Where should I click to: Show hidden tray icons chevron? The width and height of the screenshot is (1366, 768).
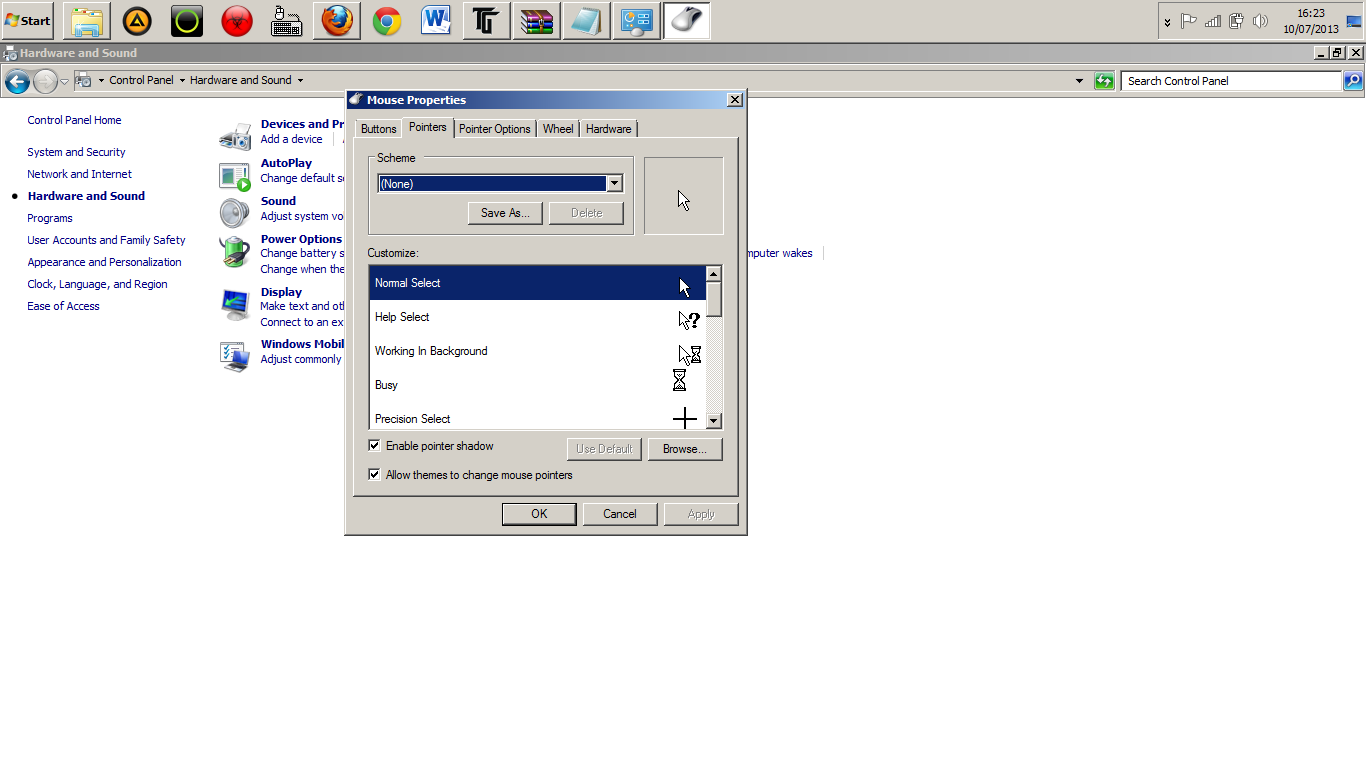point(1167,22)
